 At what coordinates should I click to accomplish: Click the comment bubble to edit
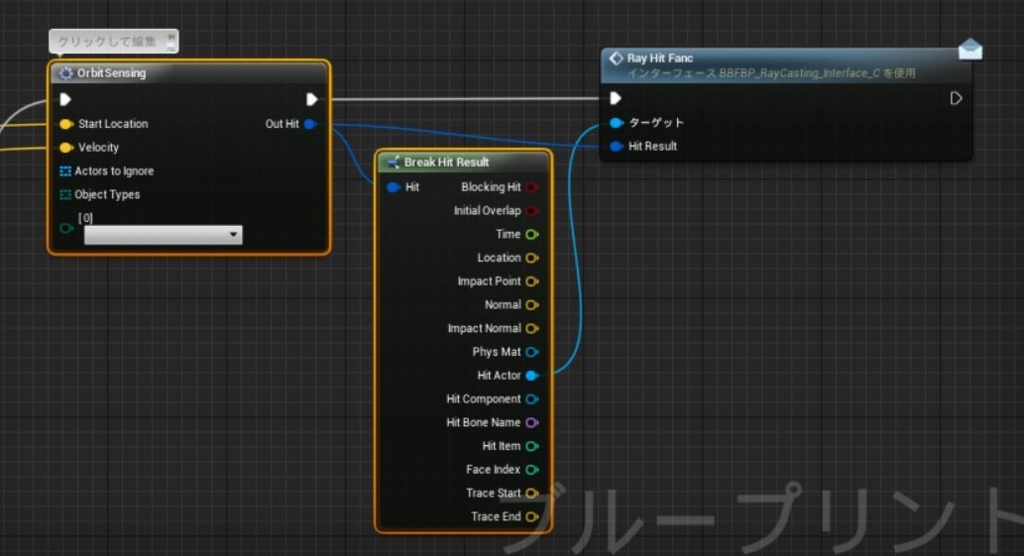113,41
